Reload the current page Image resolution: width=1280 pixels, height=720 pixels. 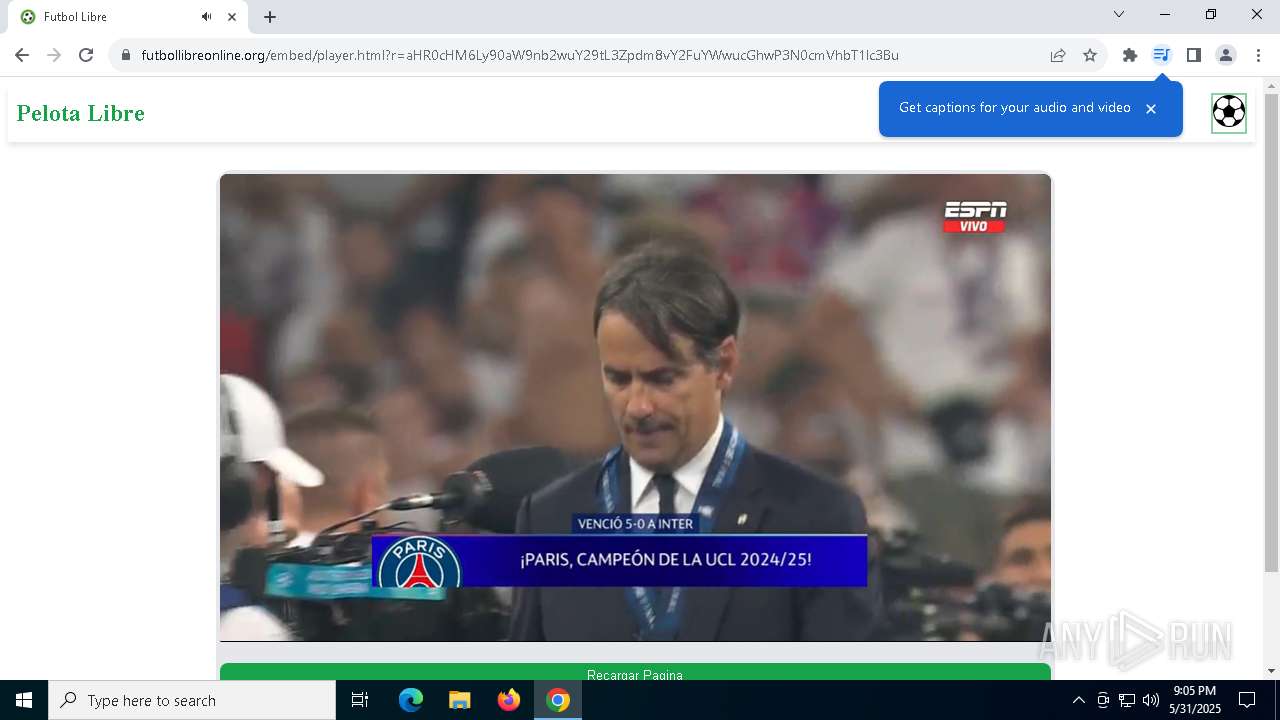(86, 55)
